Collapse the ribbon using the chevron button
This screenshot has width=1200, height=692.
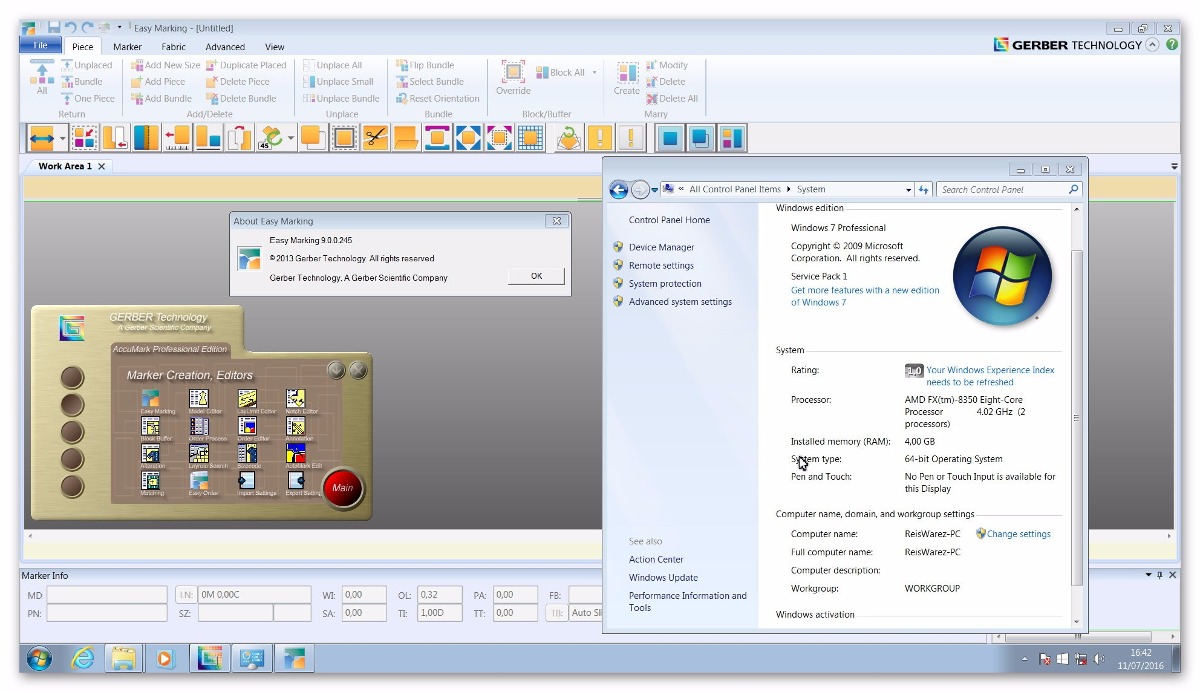(x=1153, y=45)
